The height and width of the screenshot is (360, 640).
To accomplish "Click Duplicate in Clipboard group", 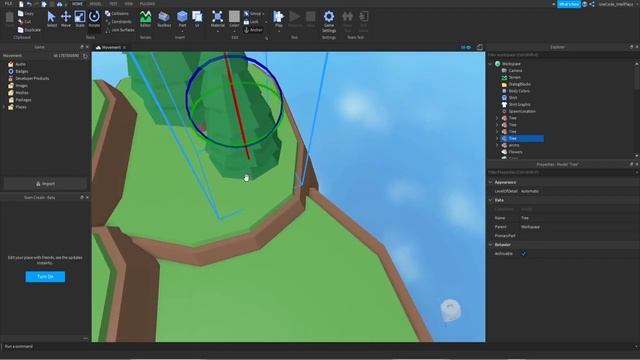I will tap(29, 30).
